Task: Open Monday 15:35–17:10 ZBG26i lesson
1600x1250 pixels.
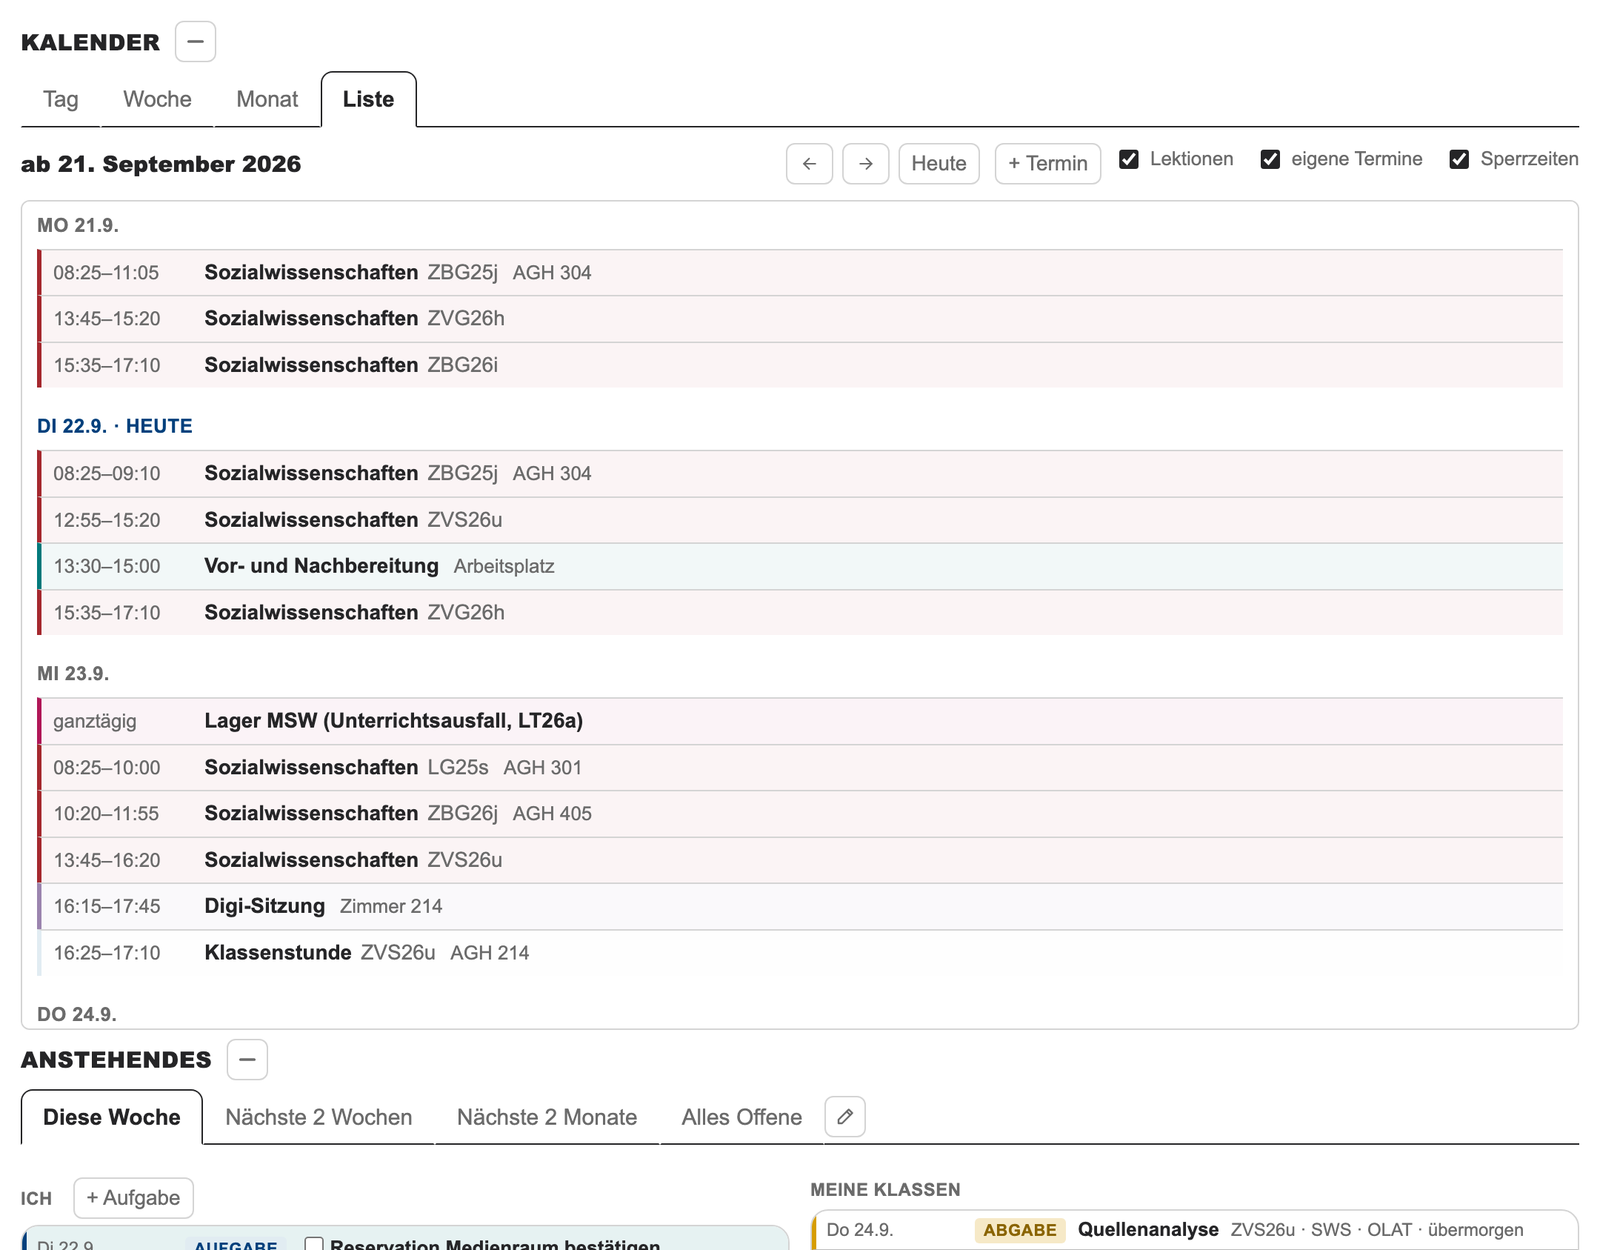Action: 800,365
